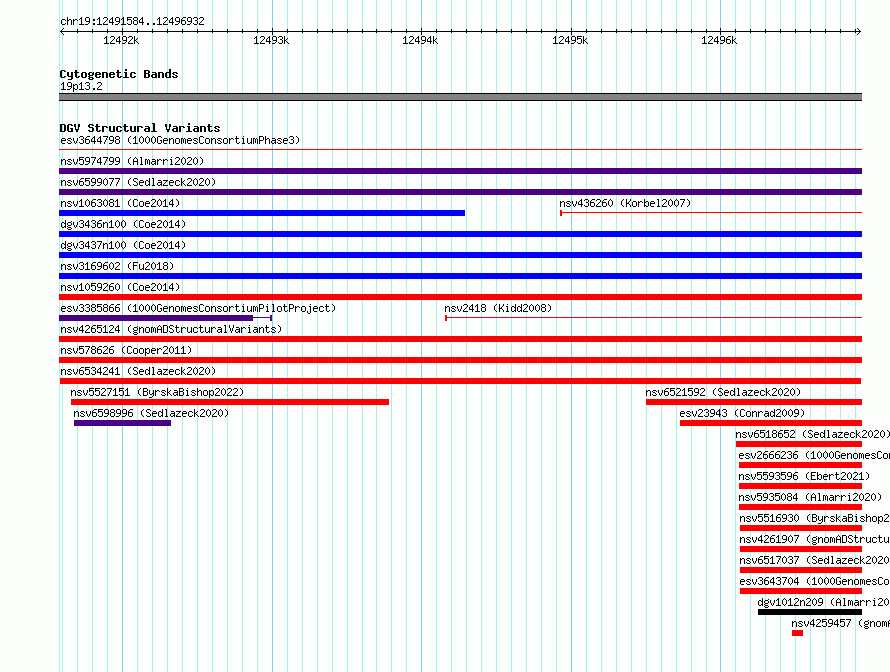Screen dimensions: 890x672
Task: Select the nsv5935084 (Almarri2020) label
Action: tap(810, 497)
